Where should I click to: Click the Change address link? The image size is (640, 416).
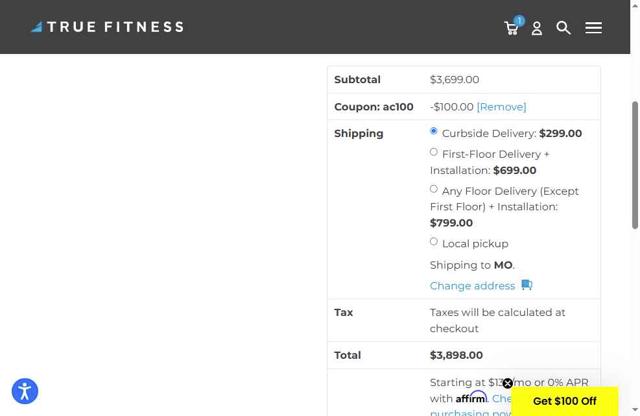click(x=472, y=286)
